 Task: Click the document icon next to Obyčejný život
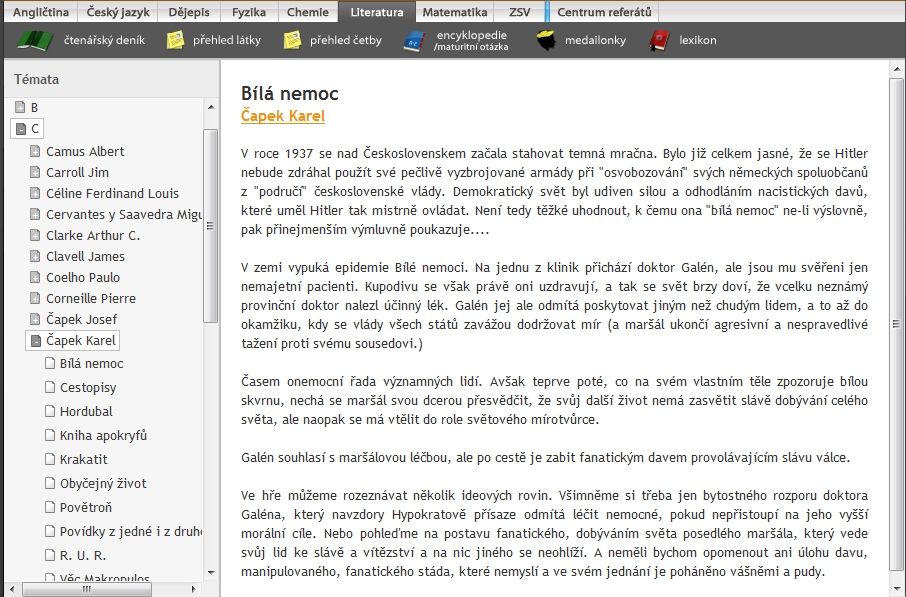pyautogui.click(x=50, y=483)
